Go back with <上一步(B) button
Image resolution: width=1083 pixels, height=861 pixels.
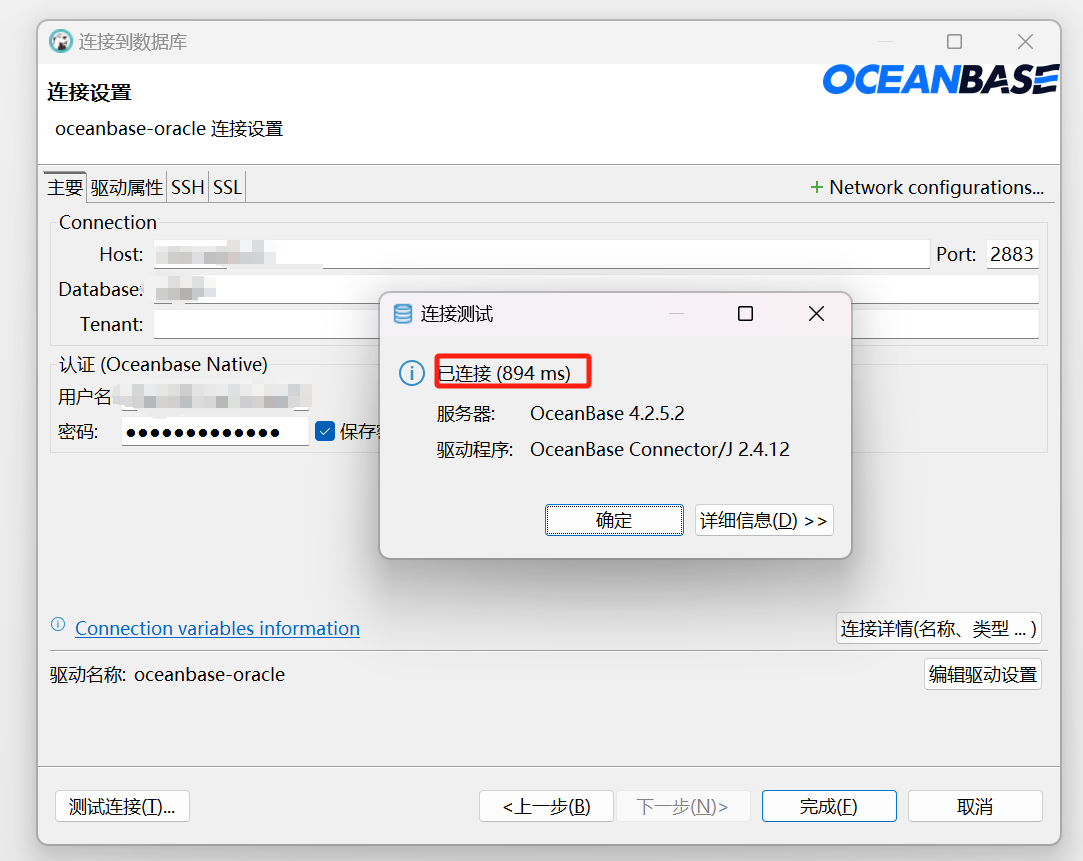point(546,806)
